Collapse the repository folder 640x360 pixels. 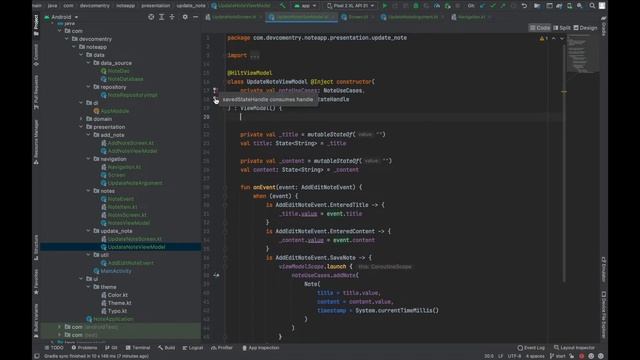tap(89, 87)
